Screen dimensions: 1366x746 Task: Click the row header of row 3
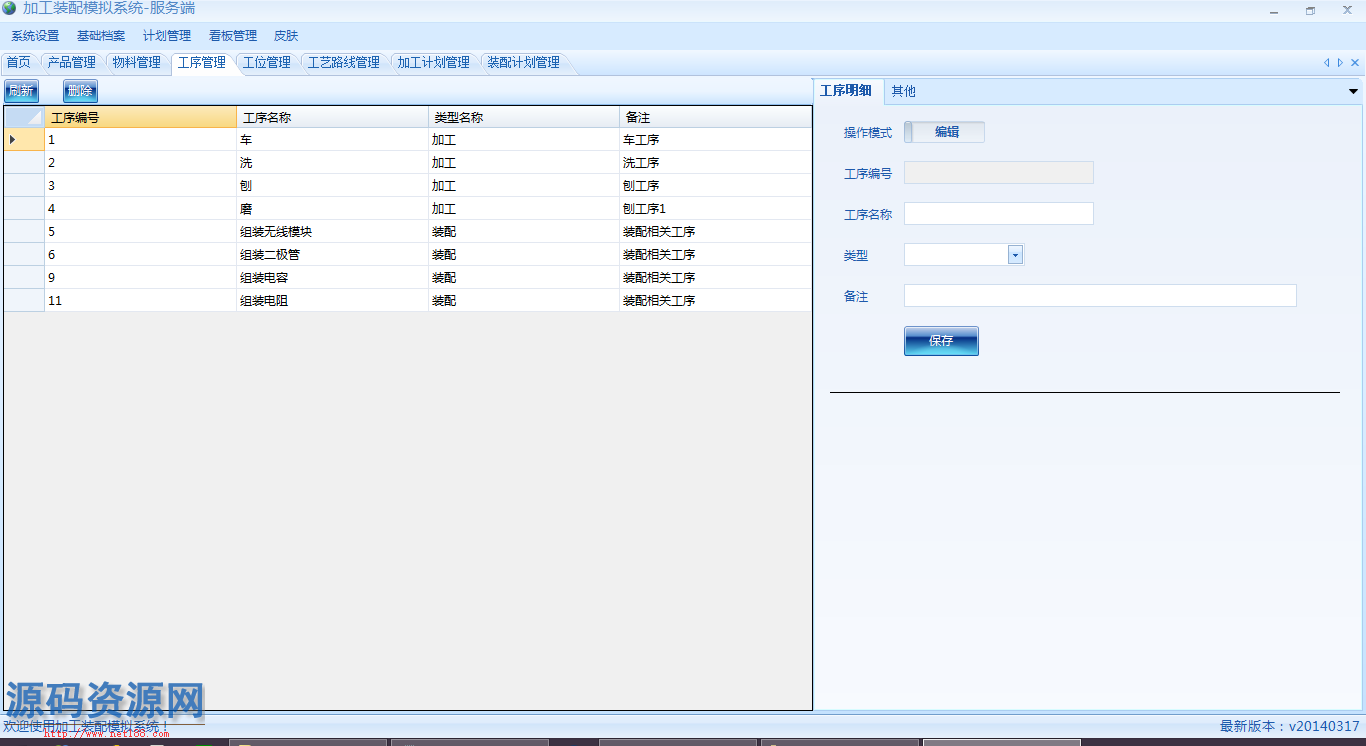click(x=25, y=186)
